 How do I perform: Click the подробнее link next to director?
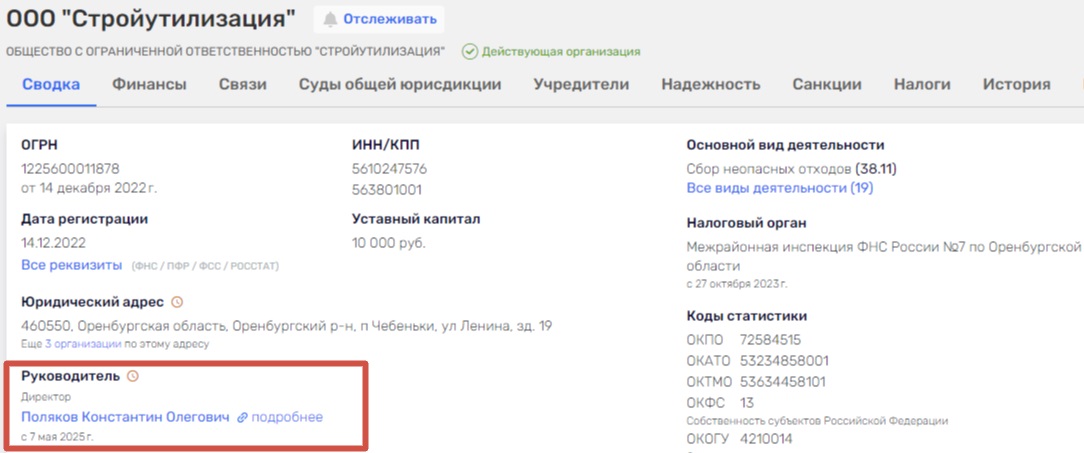tap(287, 417)
